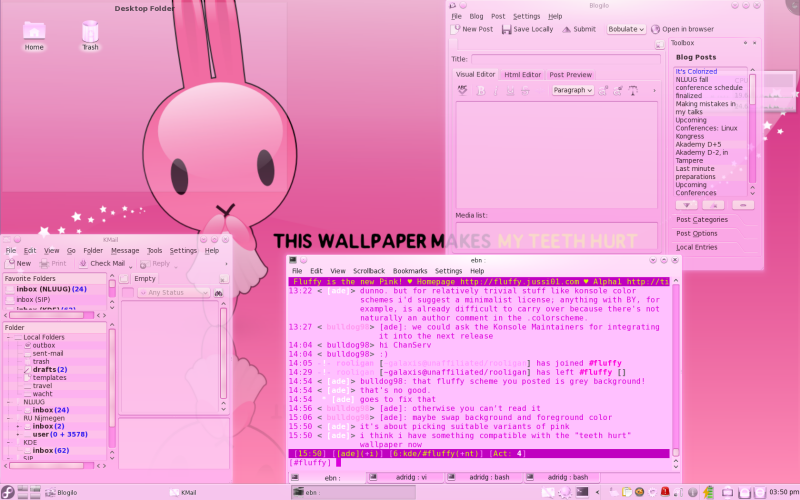
Task: Open Fedora application launcher menu
Action: [8, 492]
